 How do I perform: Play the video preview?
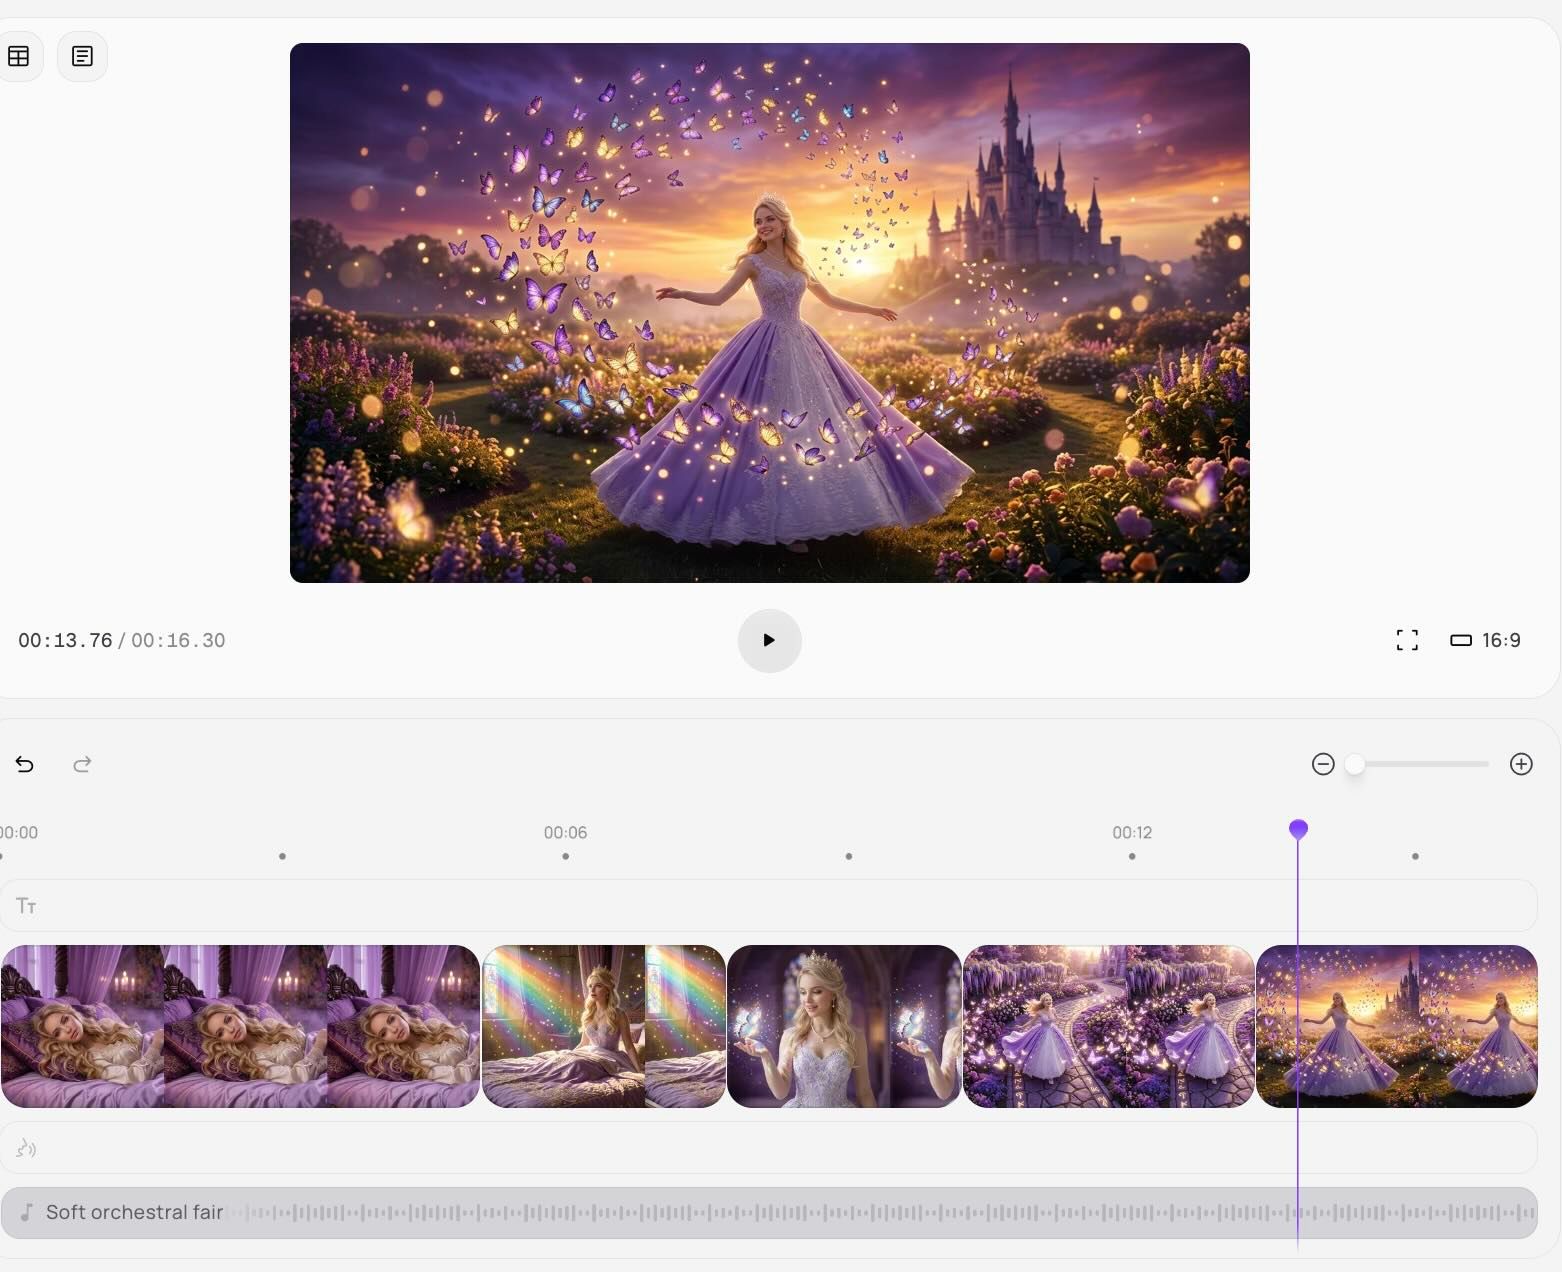coord(769,640)
